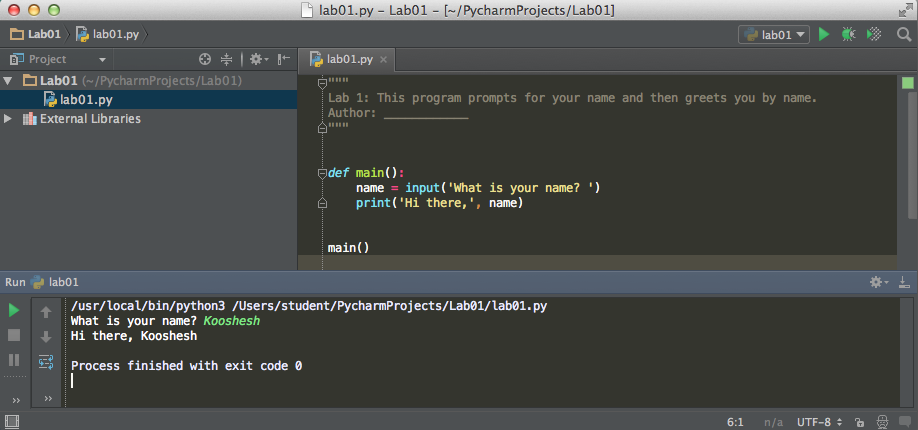Pause console output in Run panel
The width and height of the screenshot is (918, 430).
[x=14, y=359]
